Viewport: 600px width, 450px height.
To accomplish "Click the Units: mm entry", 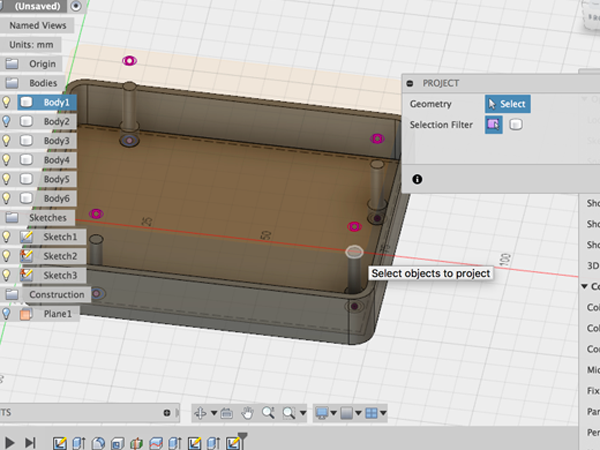I will point(31,44).
